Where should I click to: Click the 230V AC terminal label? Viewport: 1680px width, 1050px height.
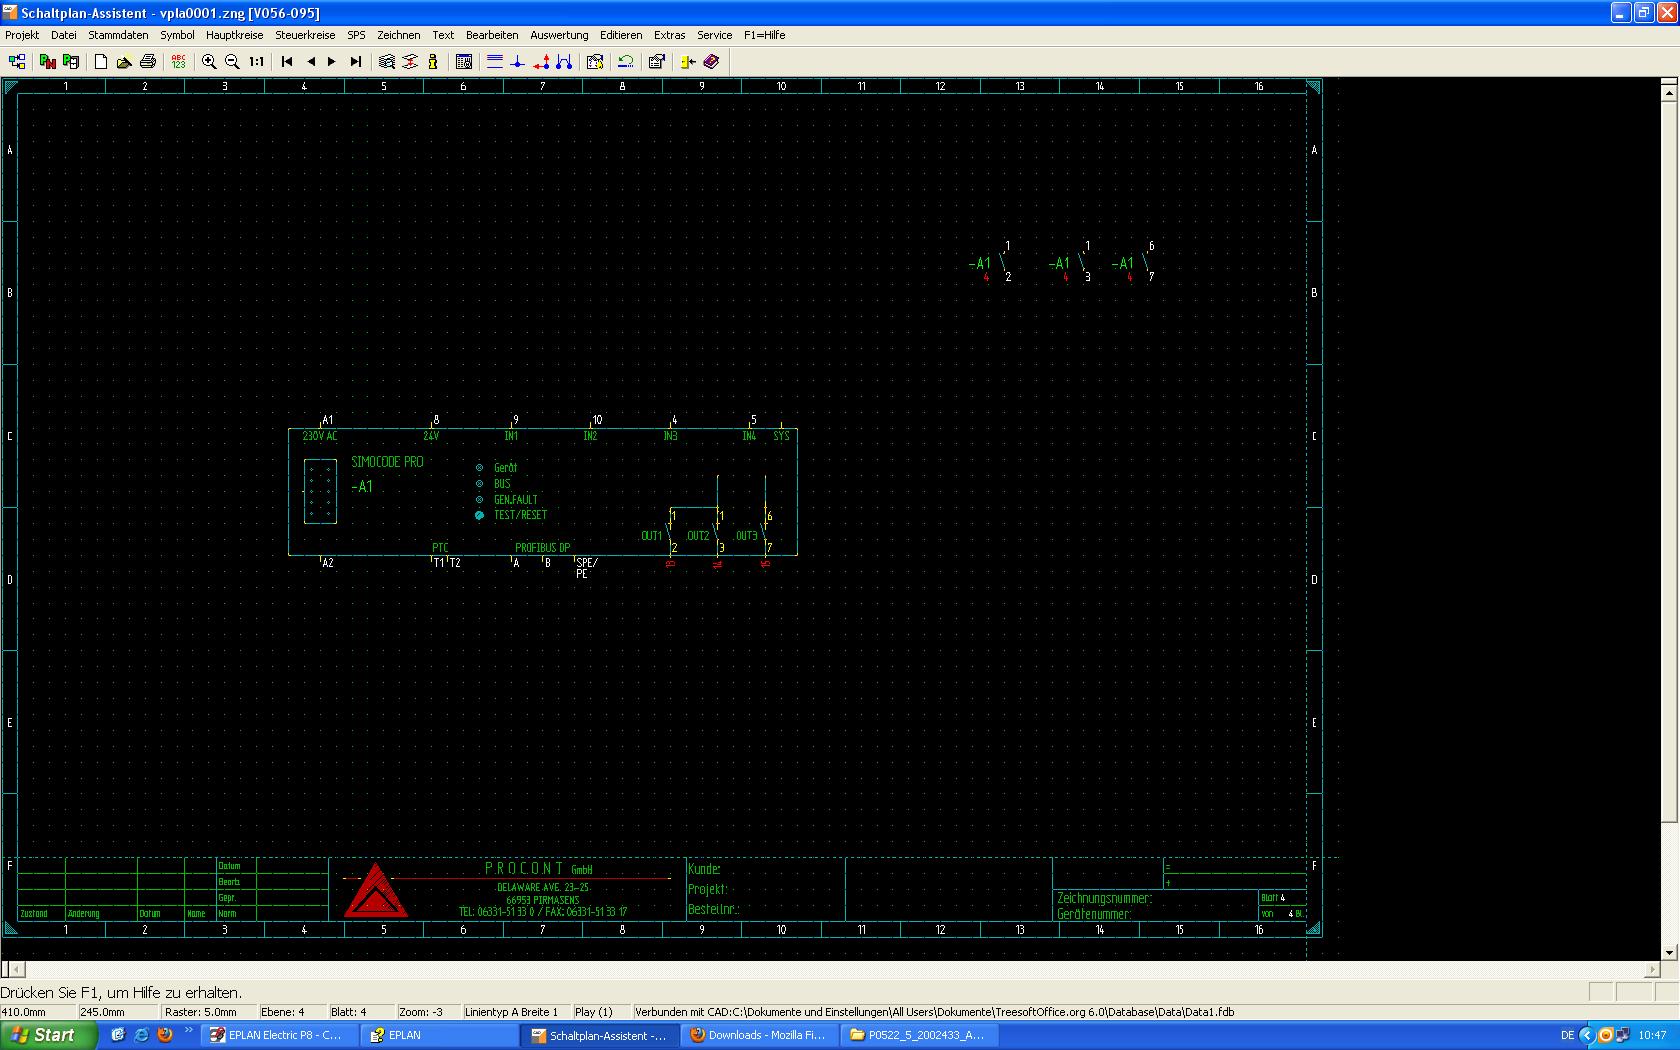[x=320, y=436]
